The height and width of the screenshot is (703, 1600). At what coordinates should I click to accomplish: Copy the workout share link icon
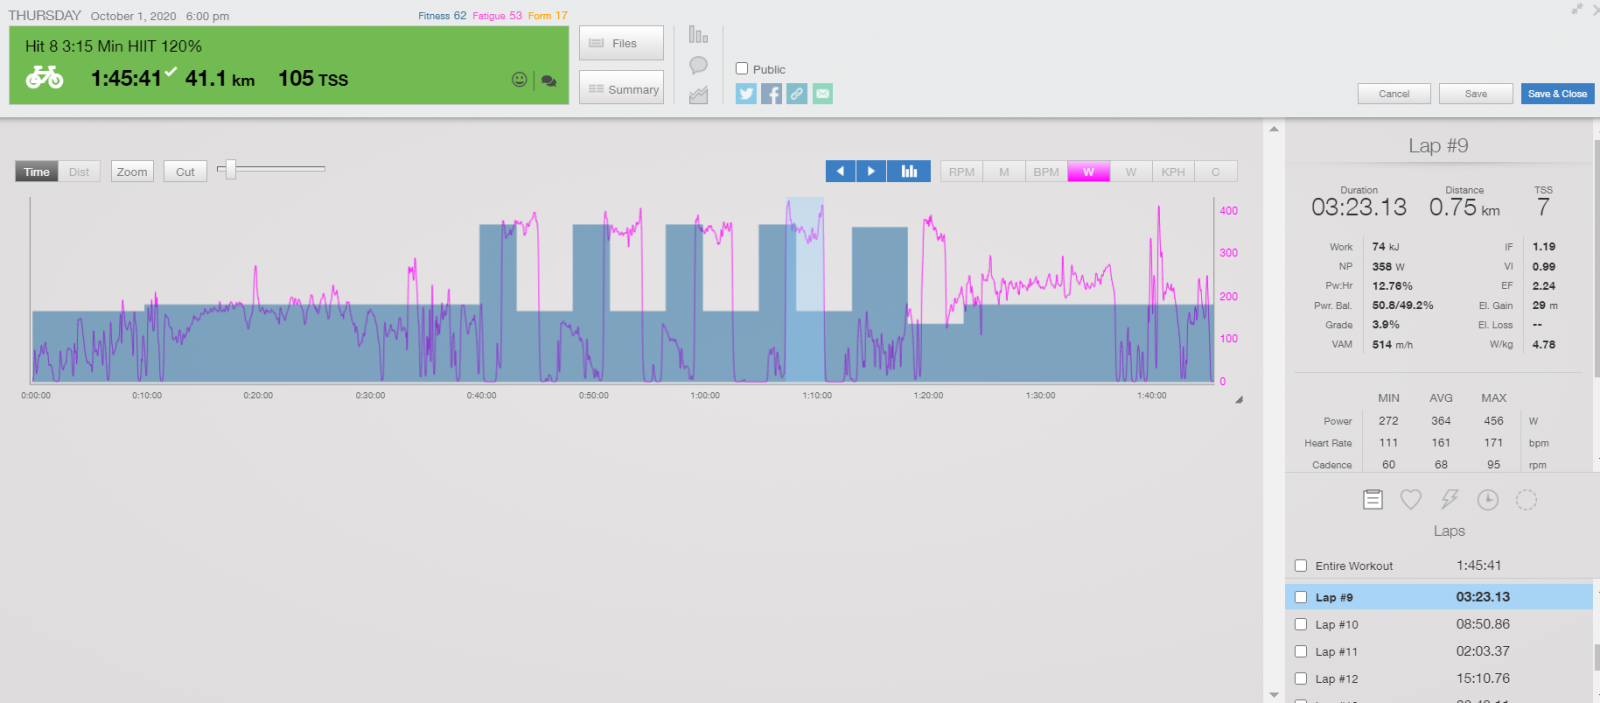click(797, 94)
